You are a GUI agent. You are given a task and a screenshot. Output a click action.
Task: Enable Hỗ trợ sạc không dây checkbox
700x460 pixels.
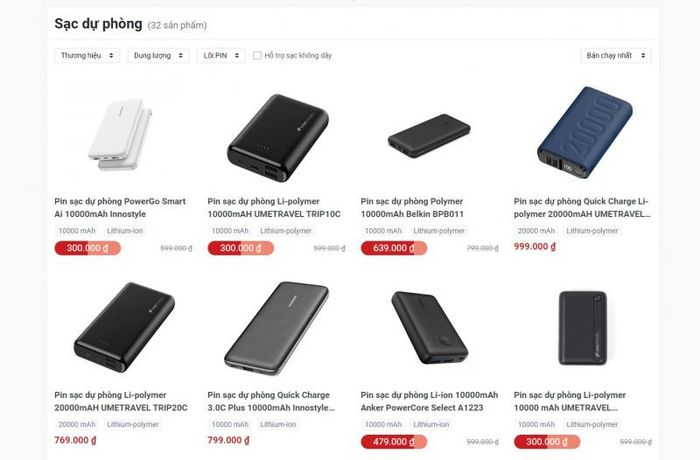coord(257,55)
